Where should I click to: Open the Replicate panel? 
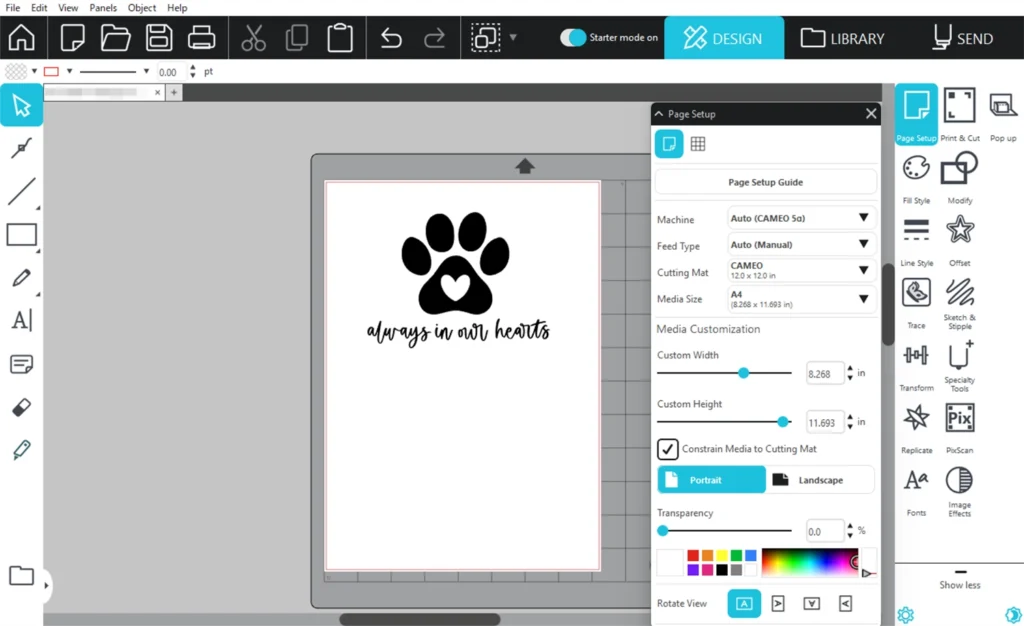(x=916, y=418)
